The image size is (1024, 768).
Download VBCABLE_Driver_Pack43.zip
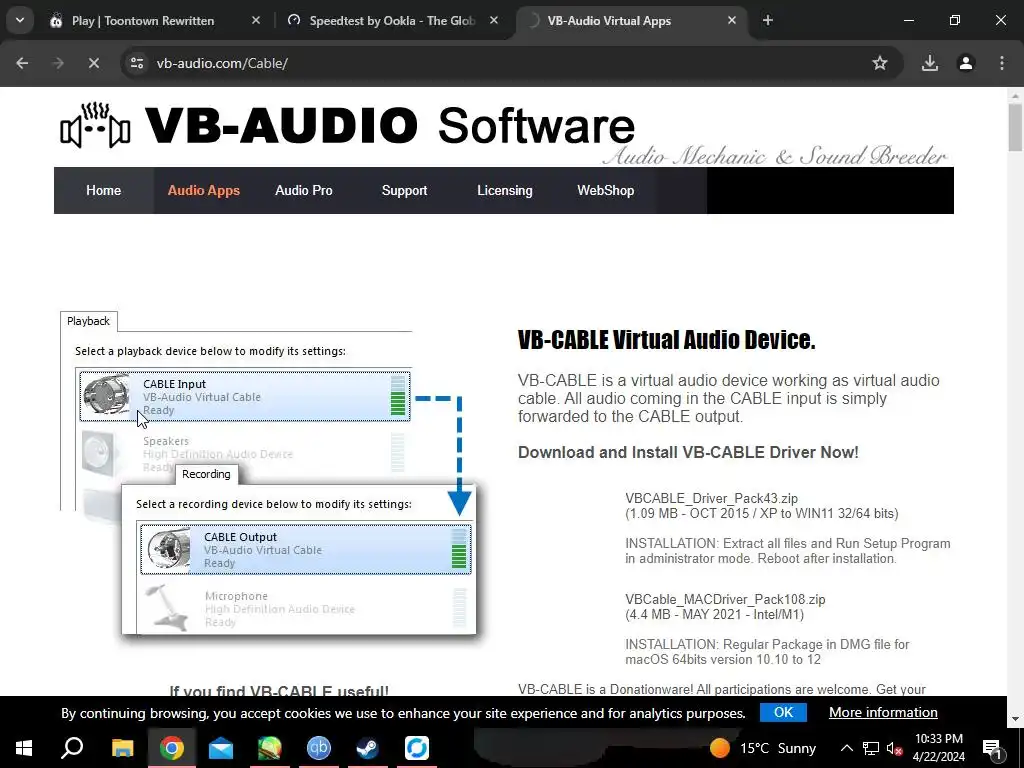coord(711,498)
